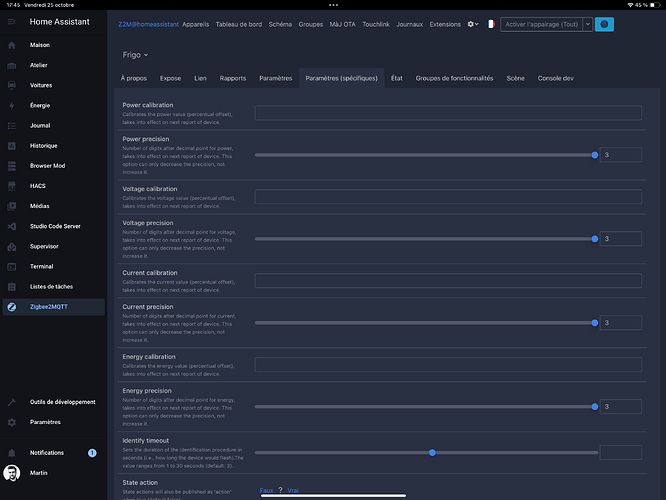Check the Wi-Fi status icon
Screen dimensions: 666x500
pyautogui.click(x=630, y=5)
